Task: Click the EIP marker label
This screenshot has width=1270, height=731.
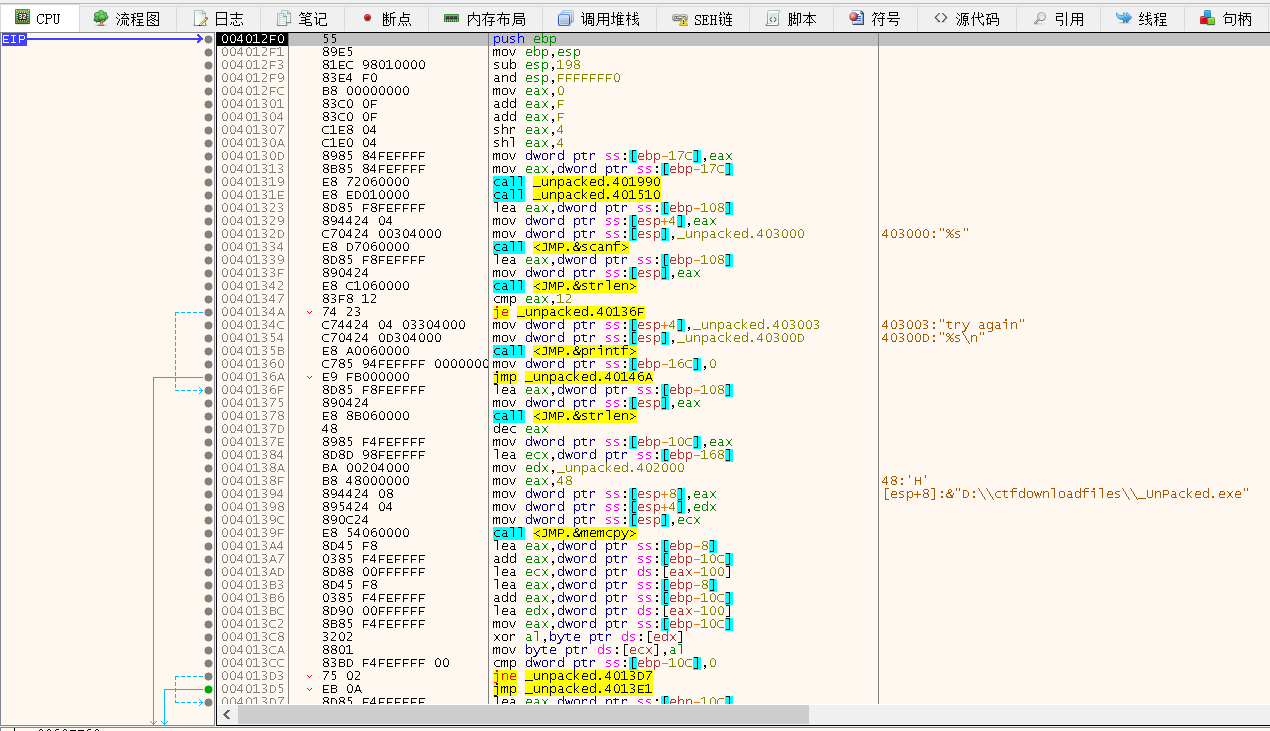Action: click(14, 39)
